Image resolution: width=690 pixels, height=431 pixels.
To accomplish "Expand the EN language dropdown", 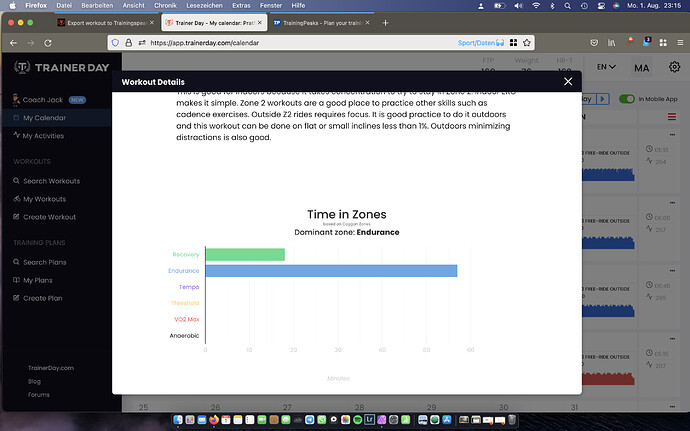I will [606, 67].
